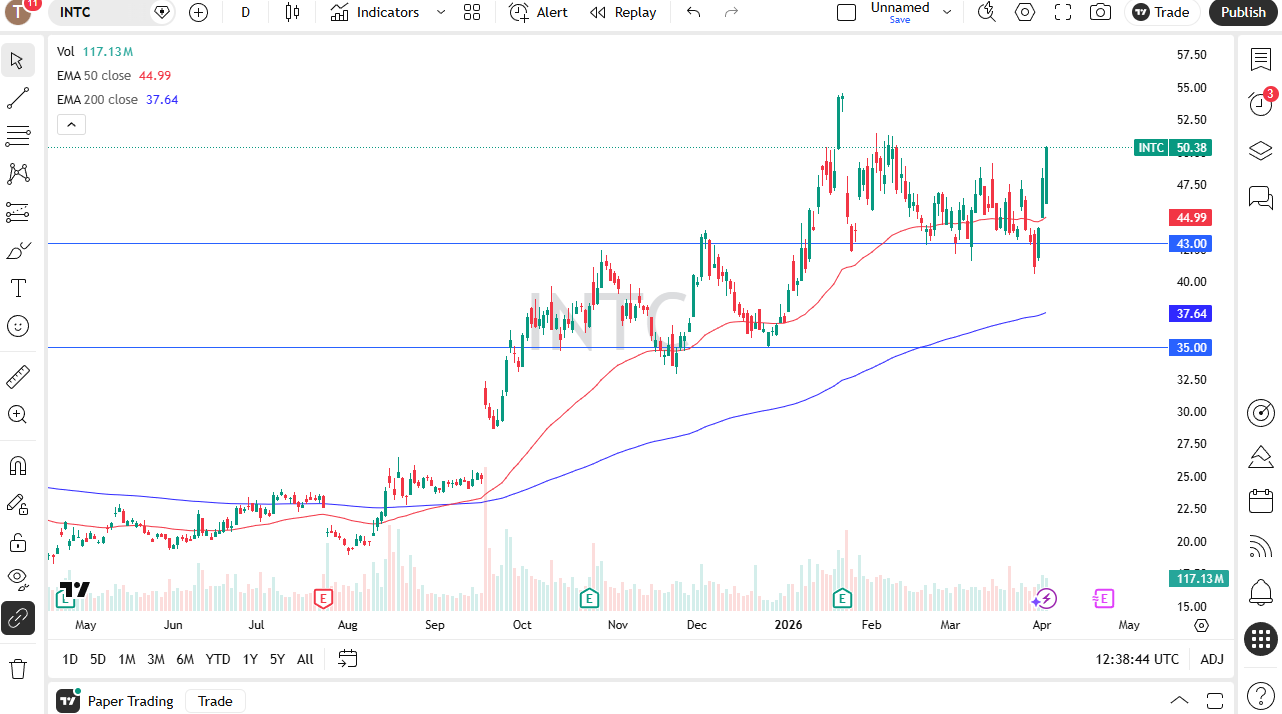Open time axis settings gear
Image resolution: width=1282 pixels, height=714 pixels.
(1201, 625)
